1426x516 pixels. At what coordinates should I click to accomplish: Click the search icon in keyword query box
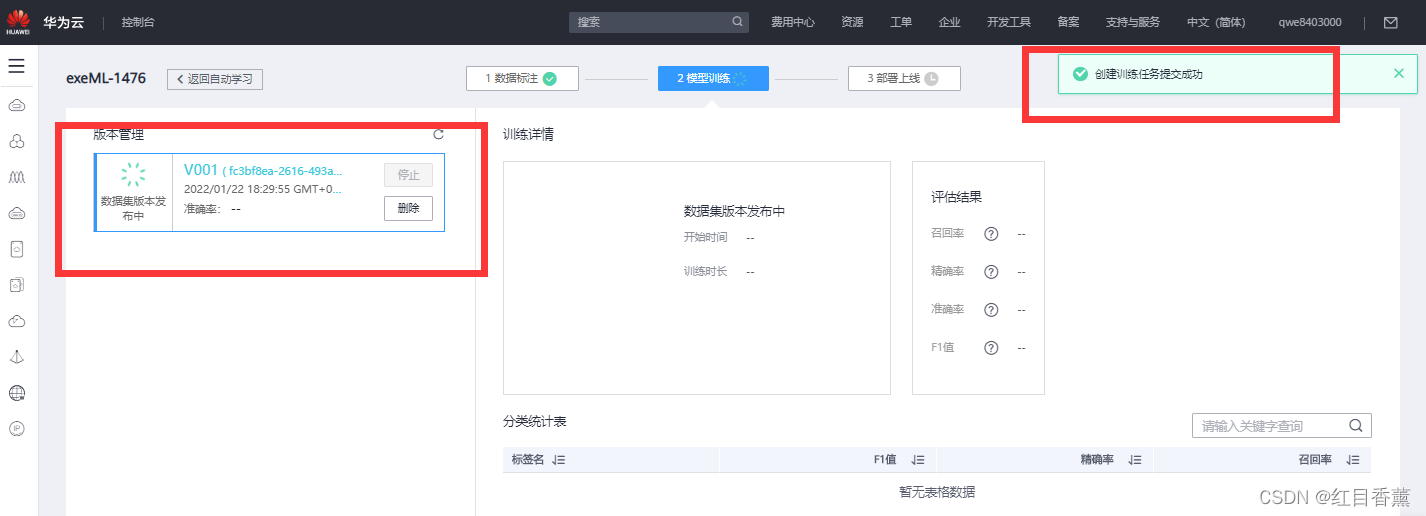tap(1356, 425)
